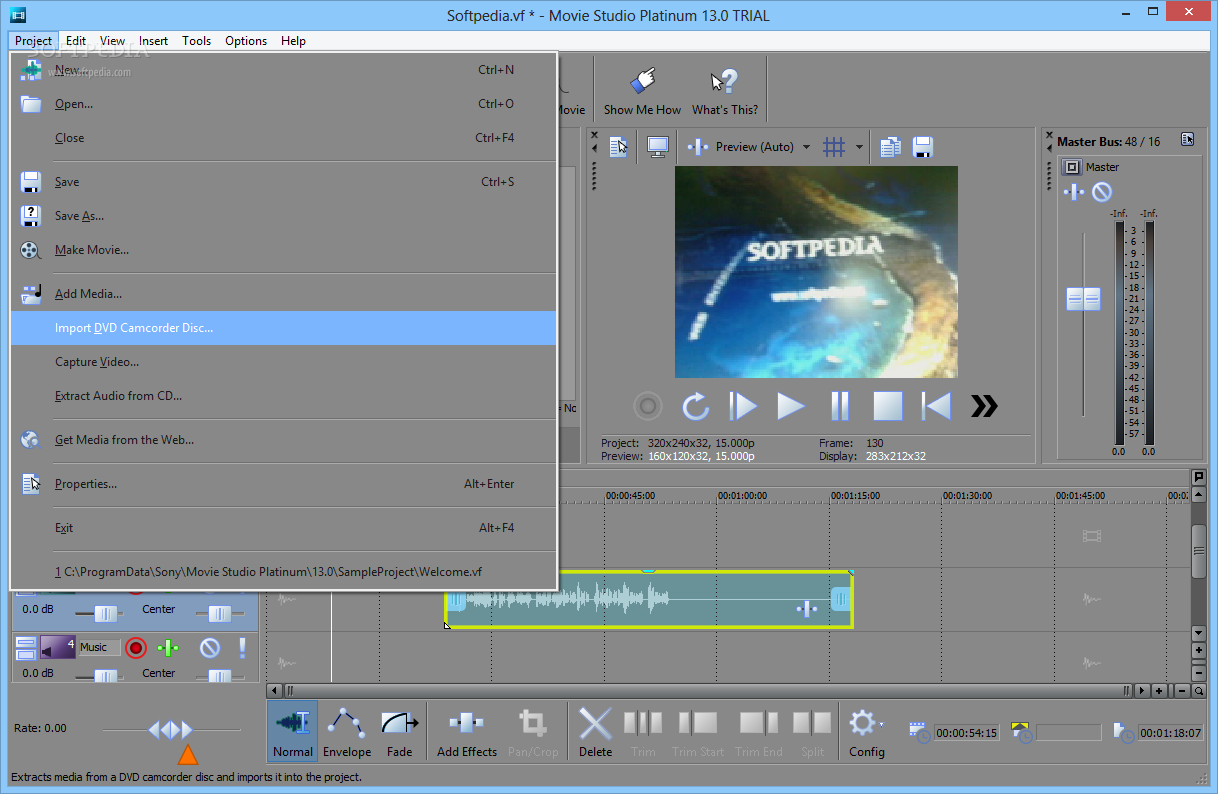Select Capture Video menu entry
This screenshot has width=1218, height=794.
[283, 362]
